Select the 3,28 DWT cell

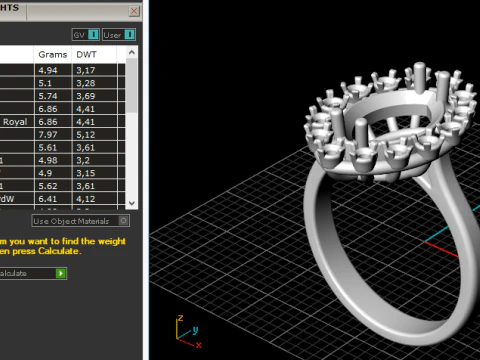95,83
